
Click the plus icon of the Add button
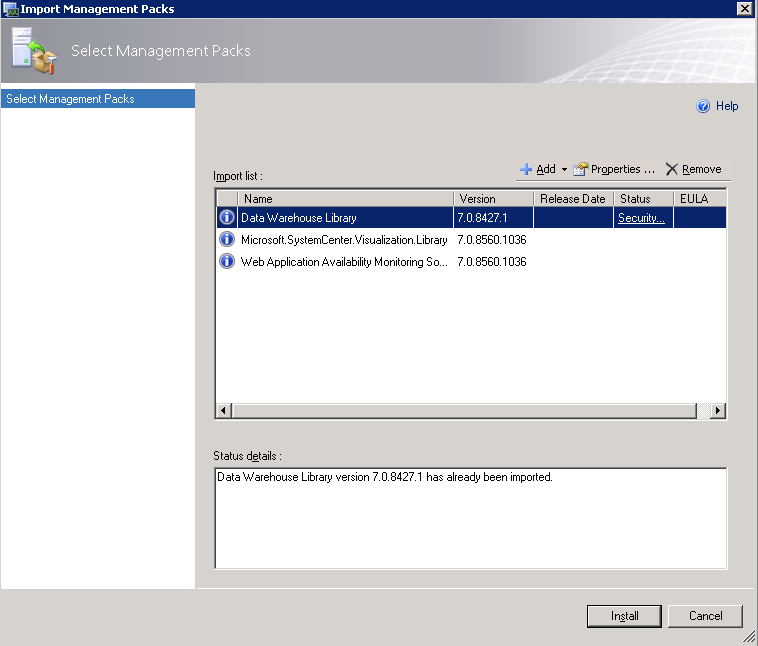525,169
